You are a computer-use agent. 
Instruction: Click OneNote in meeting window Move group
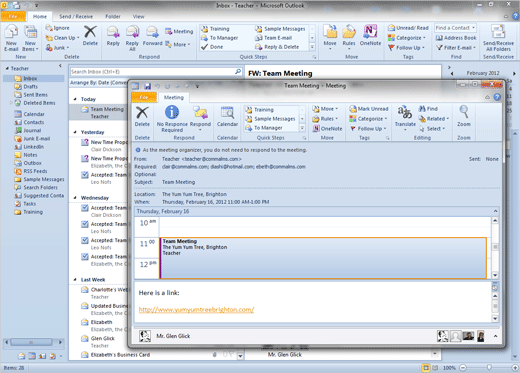(327, 128)
